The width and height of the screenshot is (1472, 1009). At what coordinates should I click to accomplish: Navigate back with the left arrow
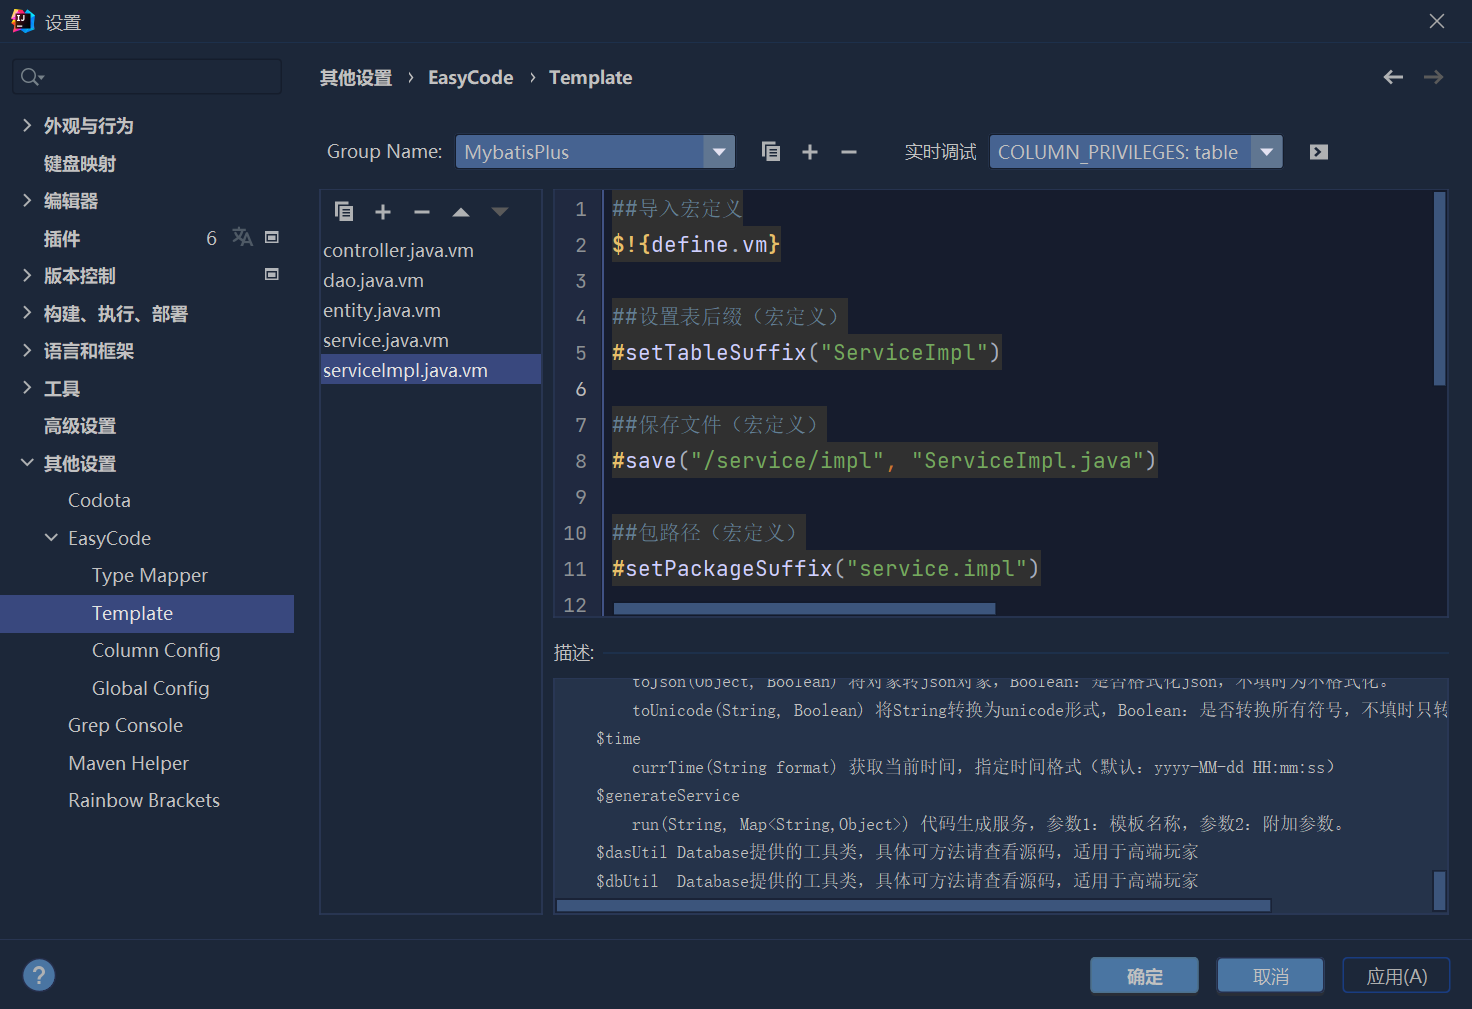tap(1393, 77)
